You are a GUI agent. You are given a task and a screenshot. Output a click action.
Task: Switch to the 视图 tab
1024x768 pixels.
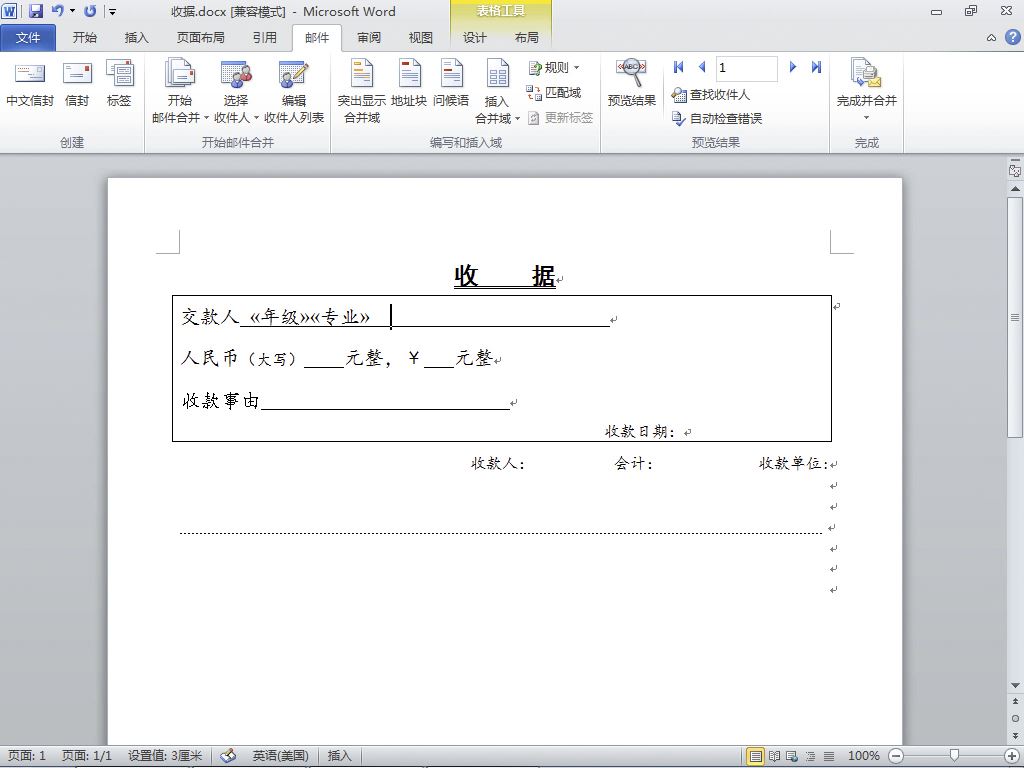421,38
